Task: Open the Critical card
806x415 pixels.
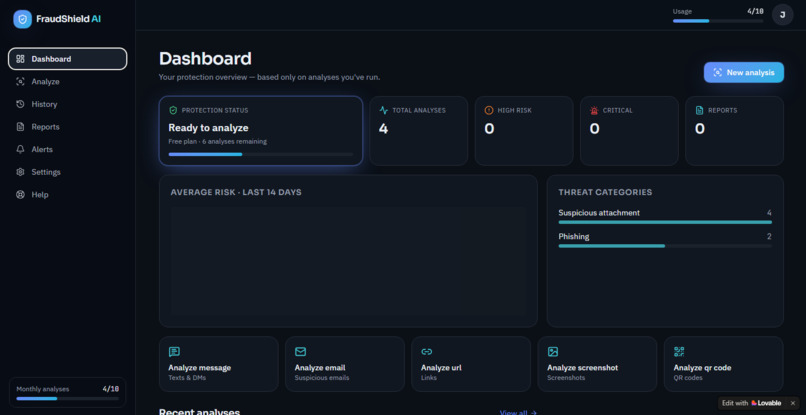Action: pos(629,131)
